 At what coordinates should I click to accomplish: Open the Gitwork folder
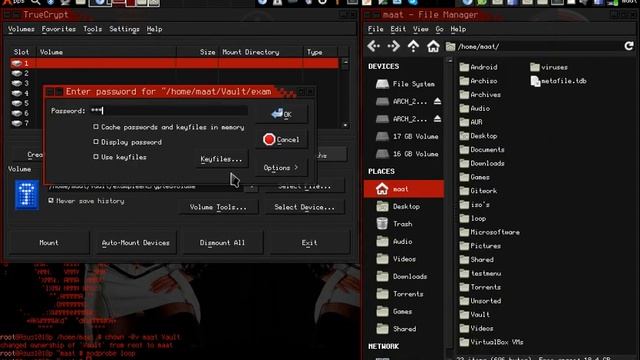click(478, 191)
